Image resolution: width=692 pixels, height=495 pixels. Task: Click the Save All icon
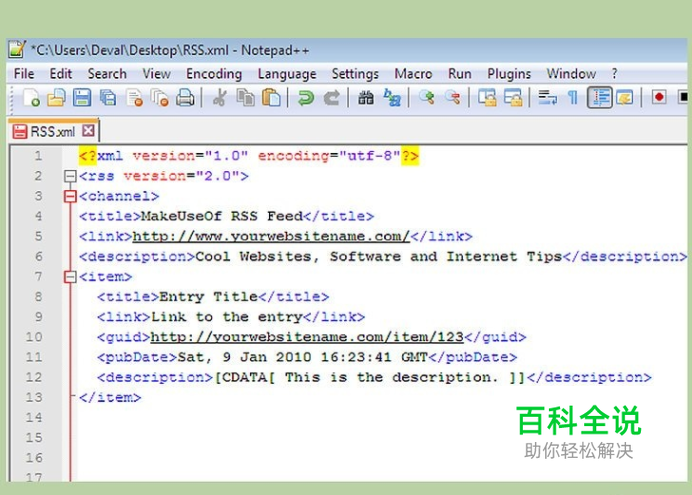(x=108, y=98)
